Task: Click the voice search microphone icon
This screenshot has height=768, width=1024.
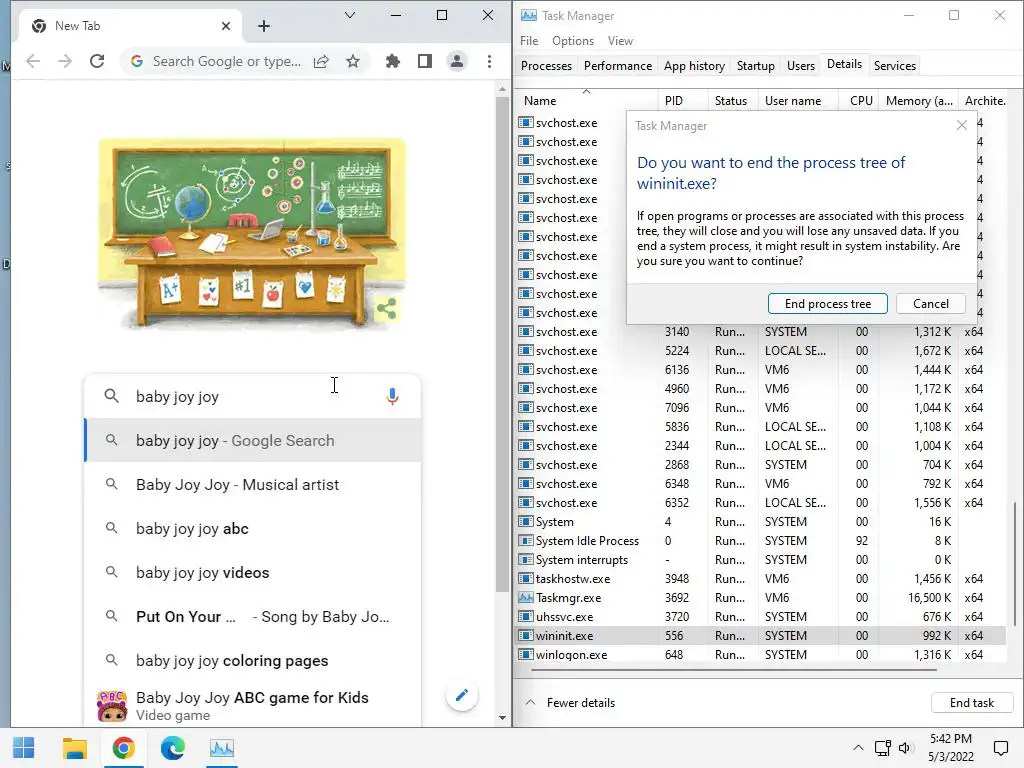Action: pyautogui.click(x=392, y=396)
